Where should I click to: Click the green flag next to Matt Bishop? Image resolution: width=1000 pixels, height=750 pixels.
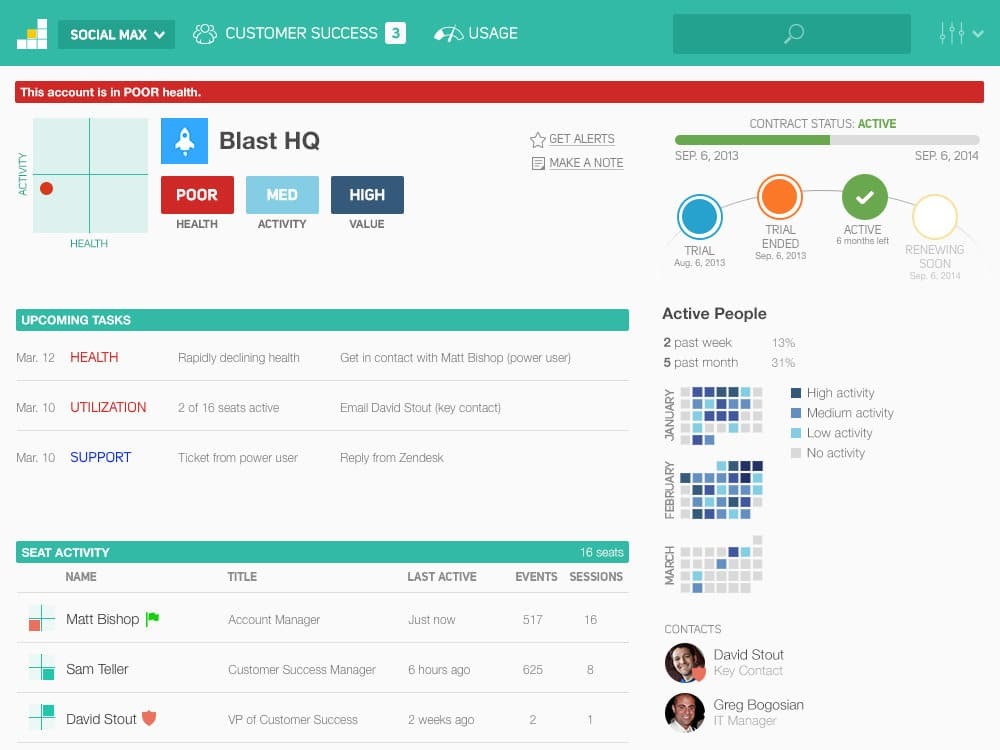tap(153, 619)
